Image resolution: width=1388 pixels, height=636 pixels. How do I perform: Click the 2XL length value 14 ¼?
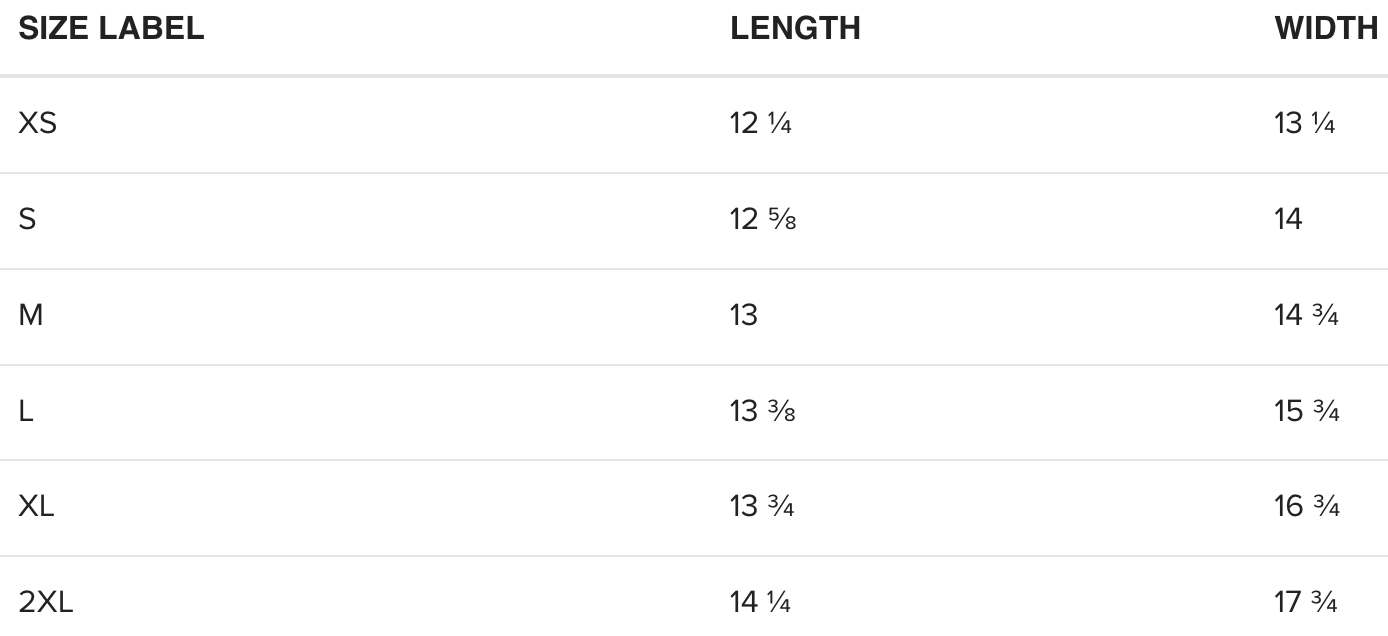[761, 603]
